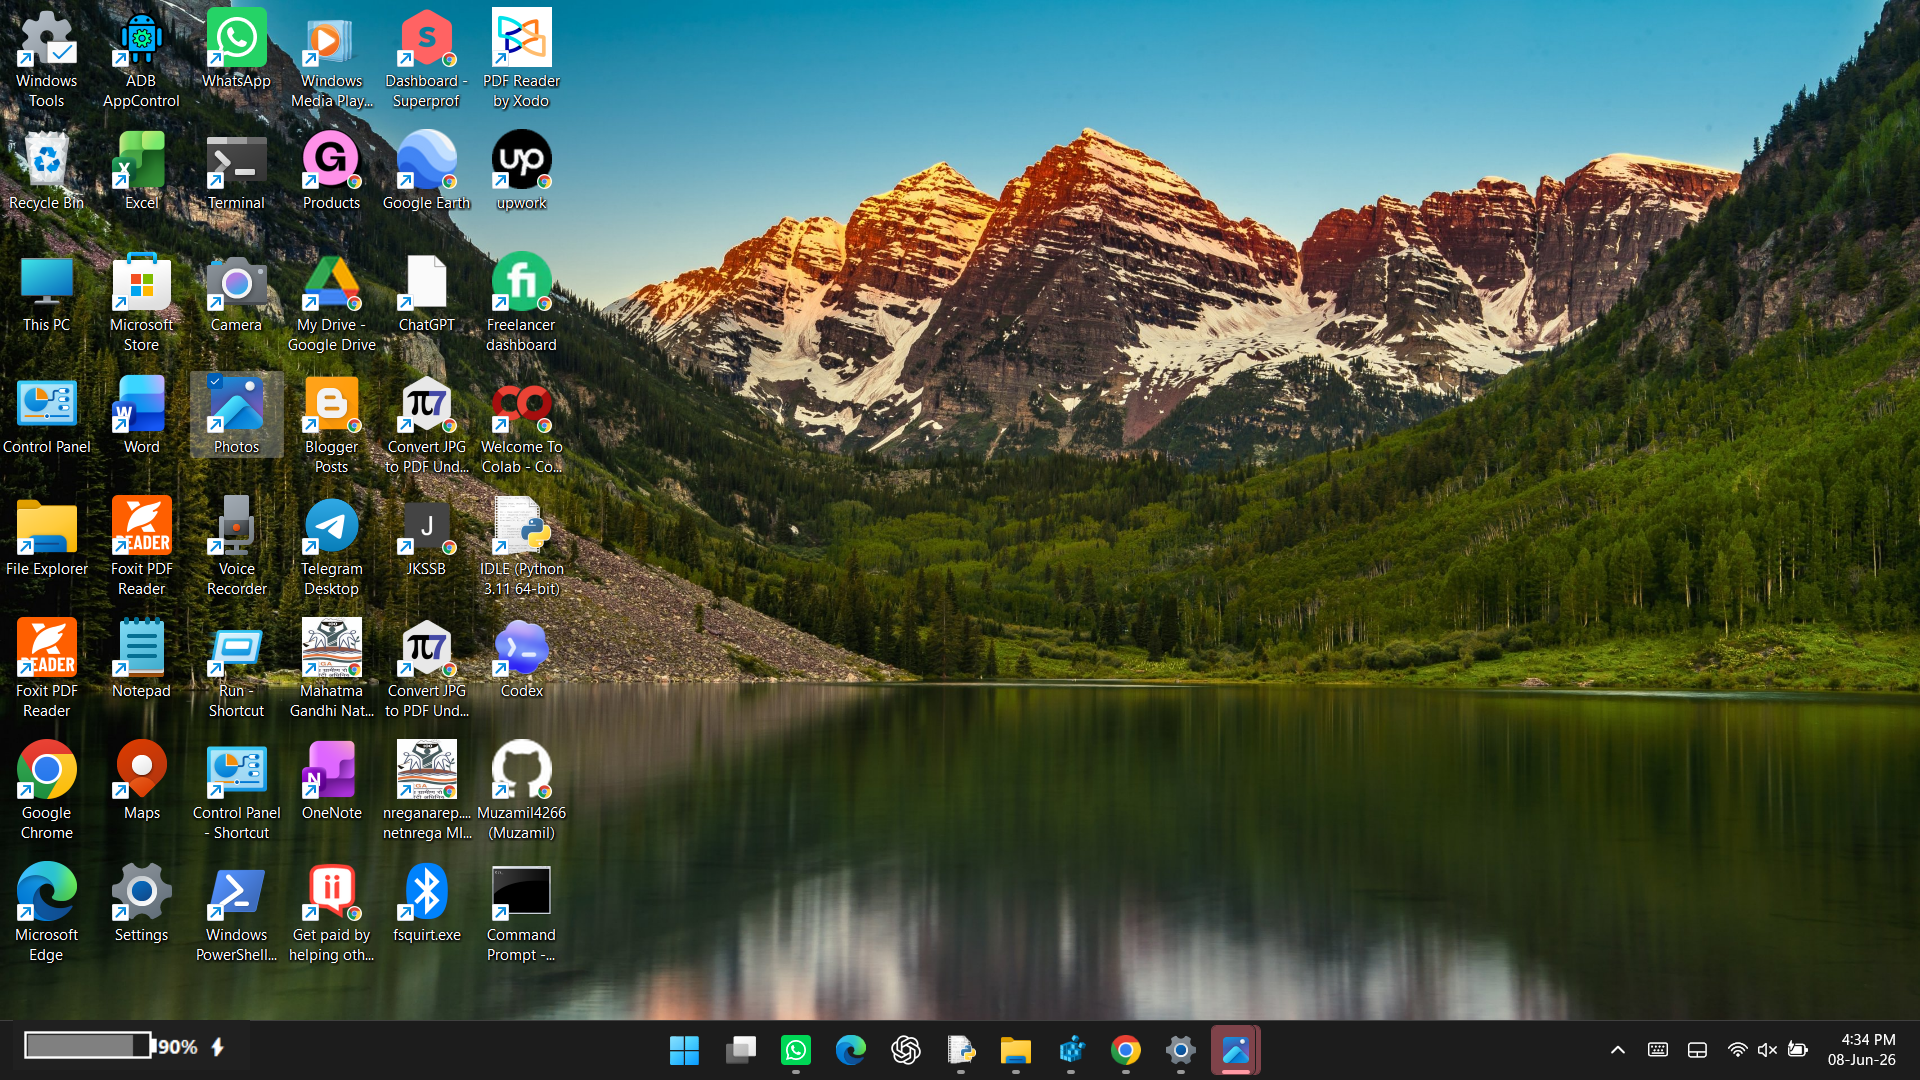The image size is (1920, 1080).
Task: Open the virtual touchpad tray icon
Action: 1697,1050
